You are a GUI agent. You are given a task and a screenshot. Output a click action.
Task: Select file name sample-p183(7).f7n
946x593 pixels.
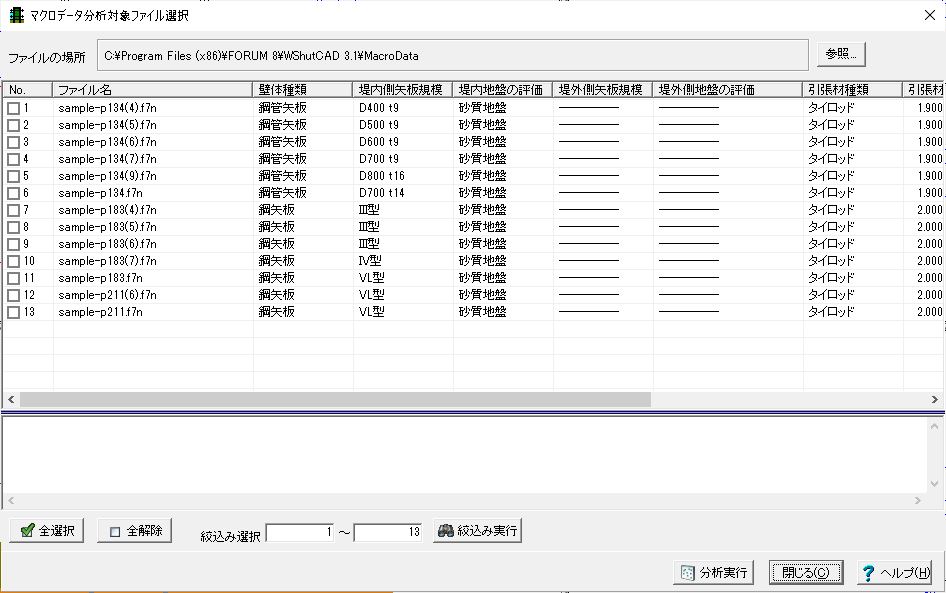[x=107, y=261]
